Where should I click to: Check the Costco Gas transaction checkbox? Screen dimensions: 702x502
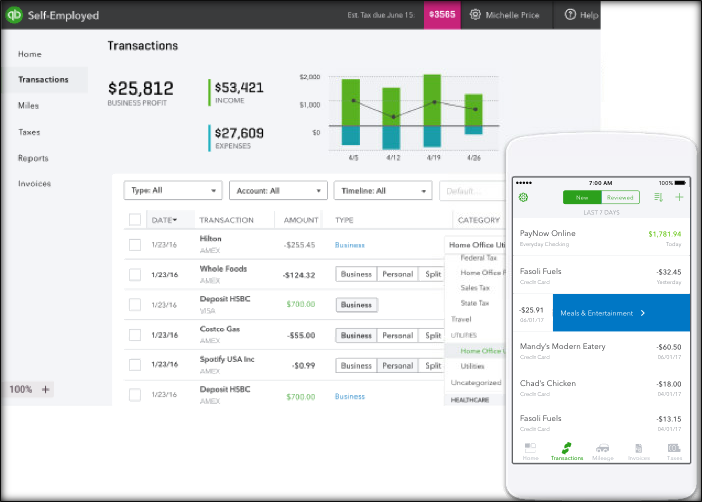(135, 335)
